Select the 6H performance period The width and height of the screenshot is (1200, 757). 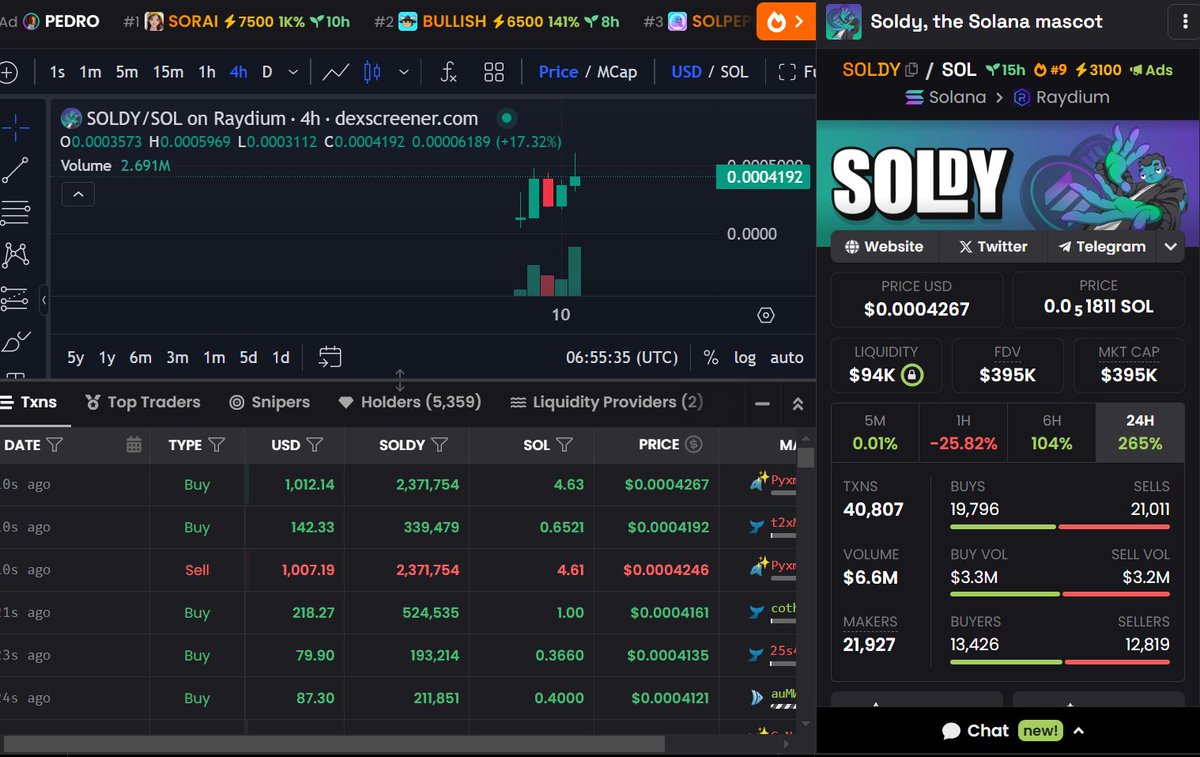(1051, 433)
